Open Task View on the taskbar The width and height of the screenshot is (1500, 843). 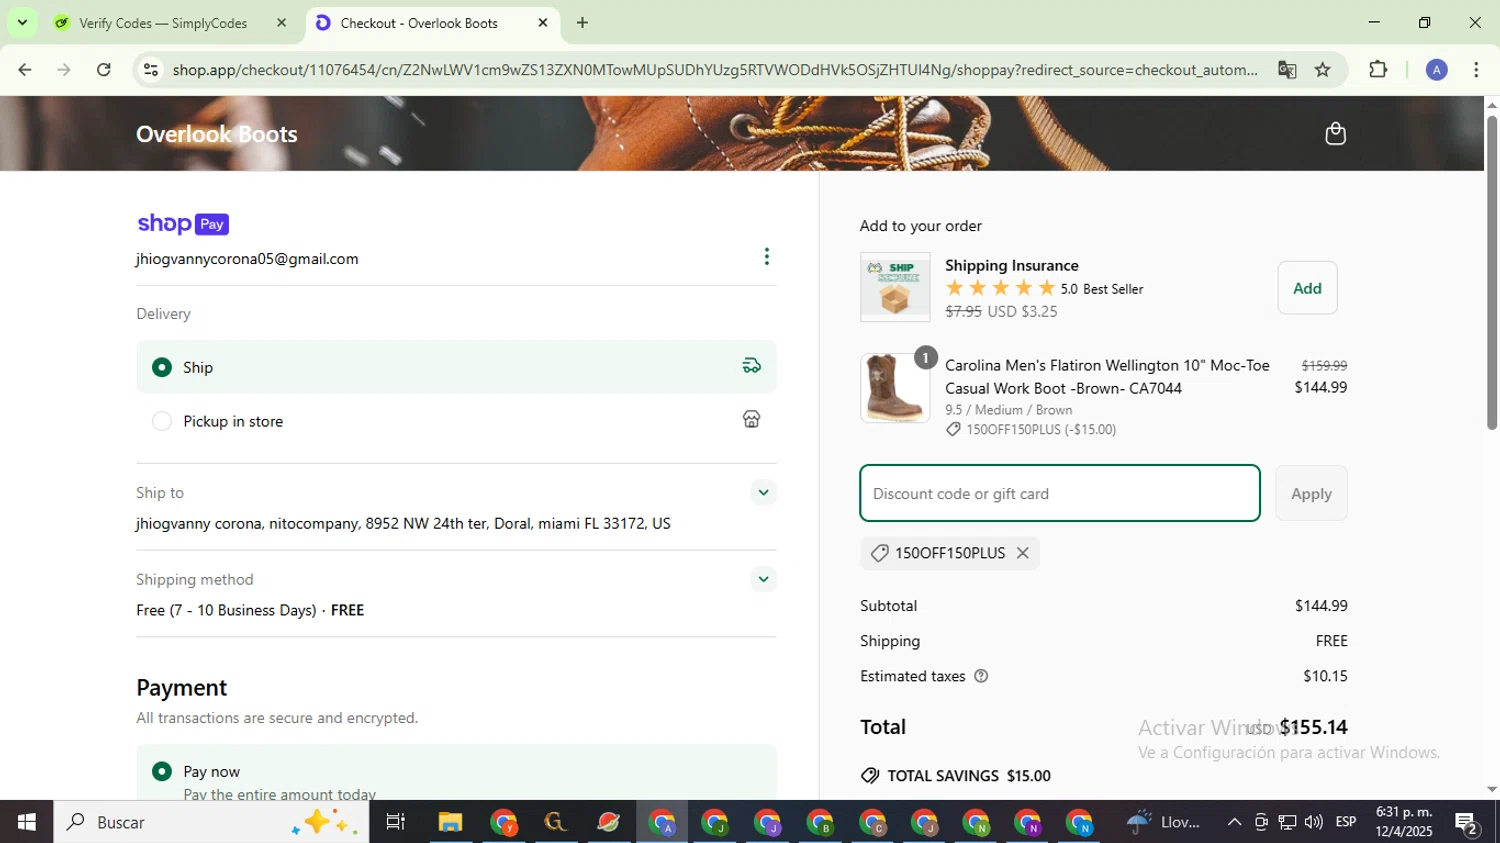(396, 822)
